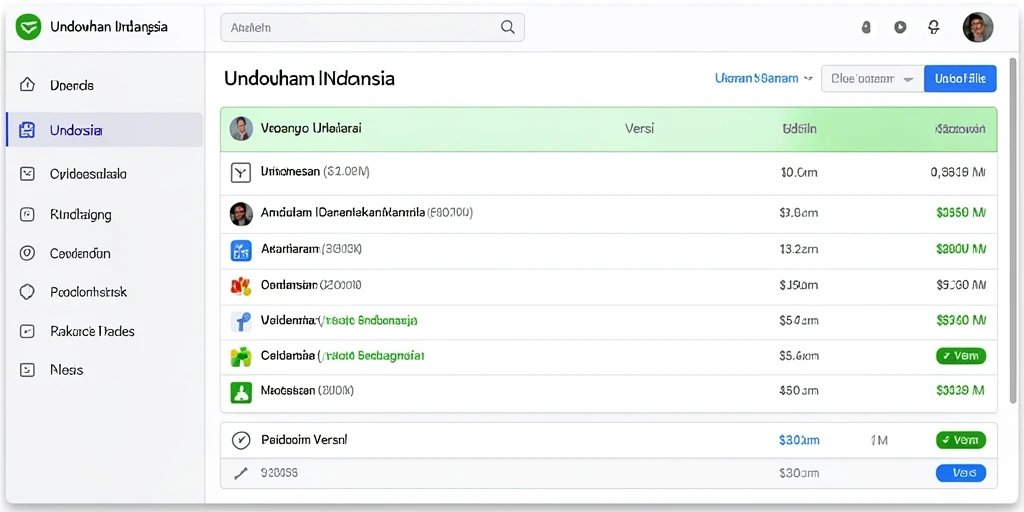Click the pencil icon in the bottom row
The image size is (1024, 512).
click(x=241, y=473)
